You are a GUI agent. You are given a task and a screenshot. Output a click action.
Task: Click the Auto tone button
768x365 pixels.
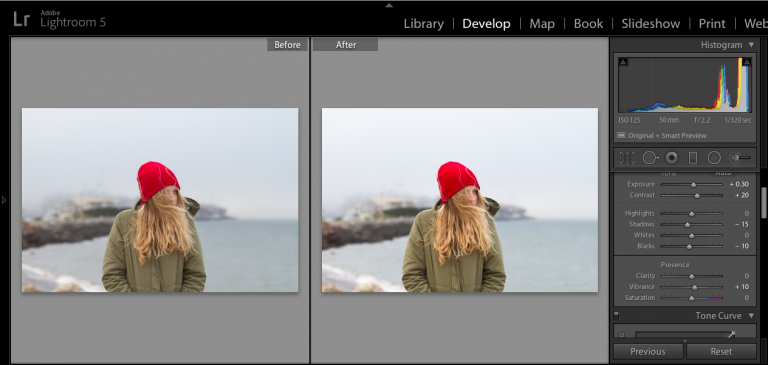(x=723, y=173)
